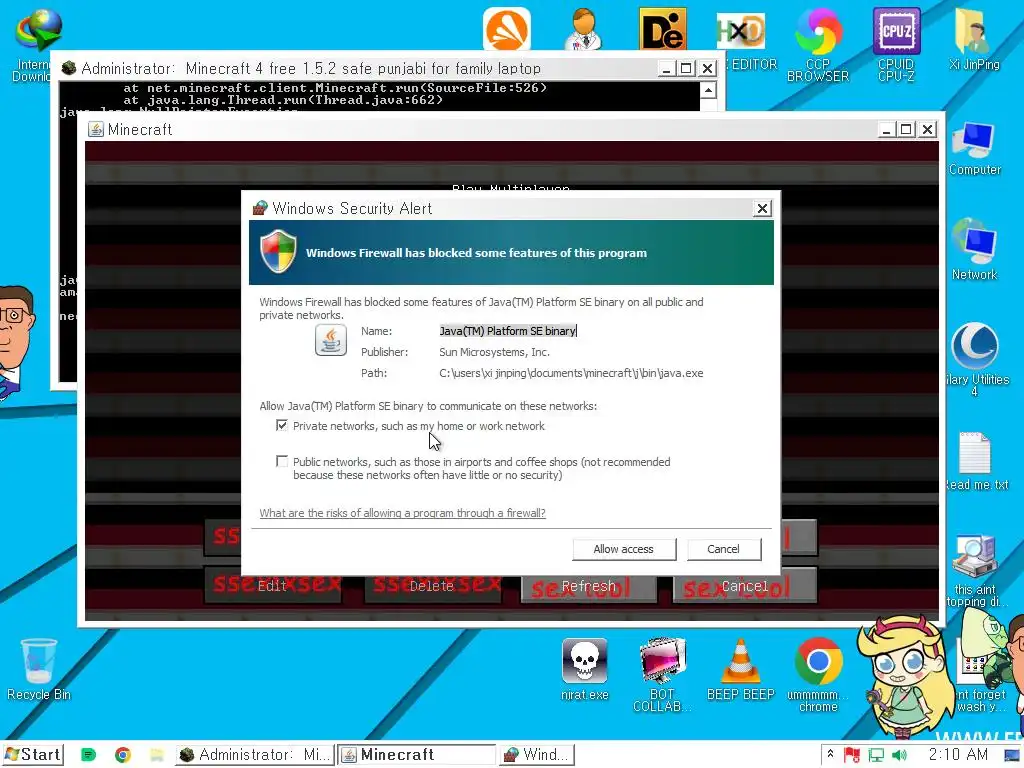
Task: Minimize the Administrator console window
Action: click(666, 69)
